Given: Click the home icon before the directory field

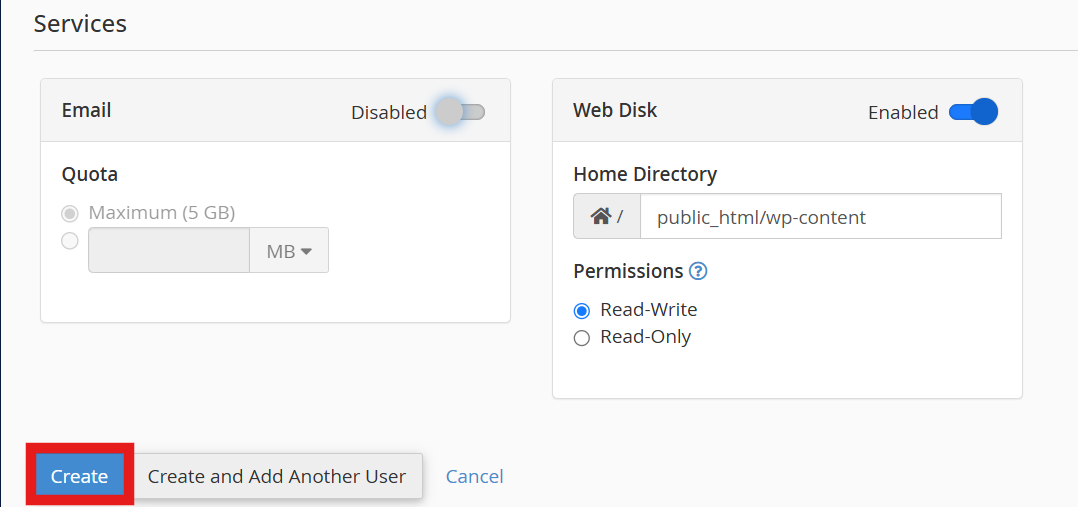Looking at the screenshot, I should pos(600,216).
